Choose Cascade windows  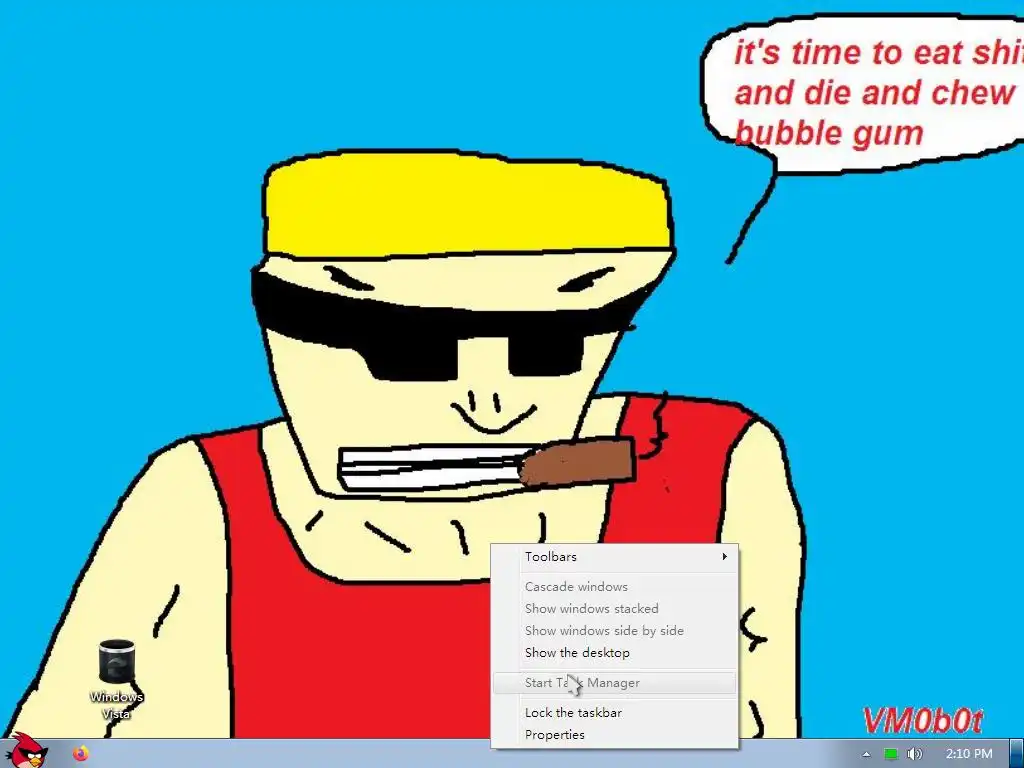615,586
